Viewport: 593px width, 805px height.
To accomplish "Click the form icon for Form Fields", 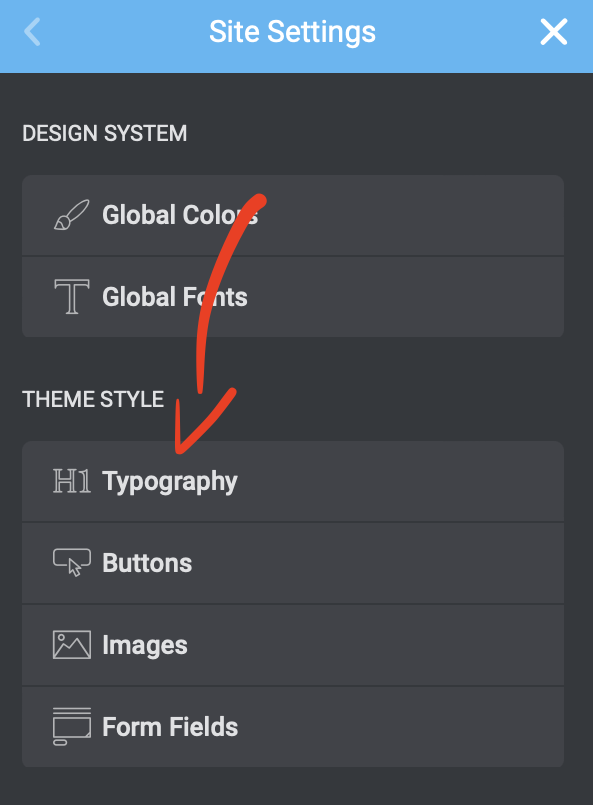I will click(72, 726).
